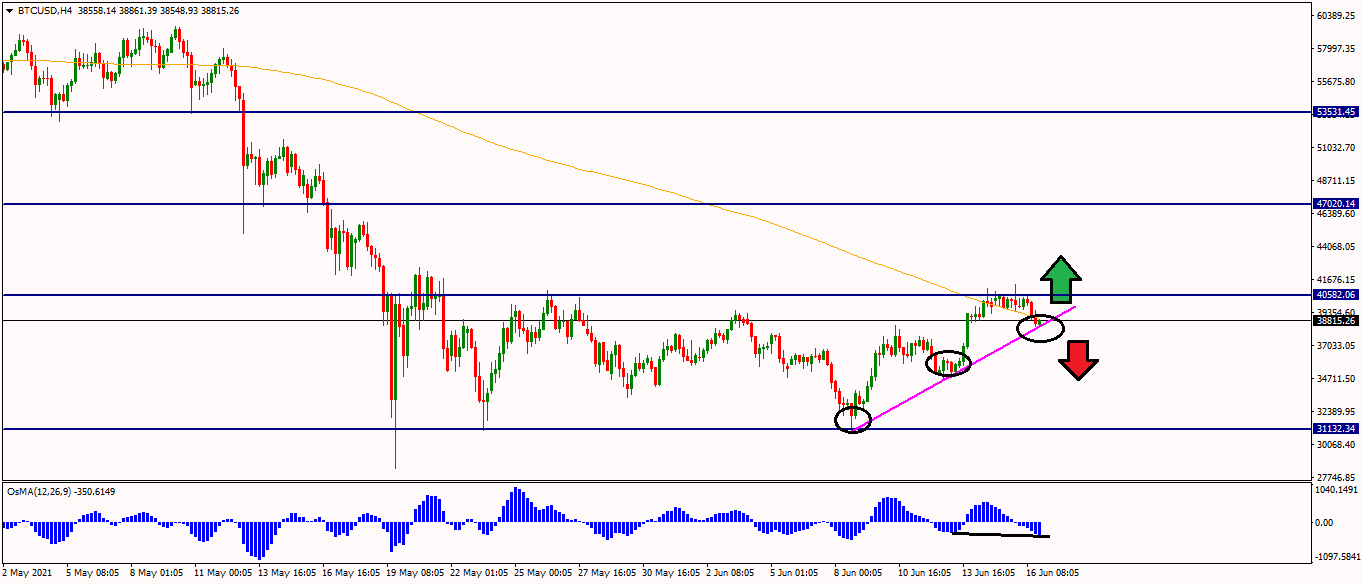Click the black ellipse just below the red arrow
1362x584 pixels.
[1041, 327]
